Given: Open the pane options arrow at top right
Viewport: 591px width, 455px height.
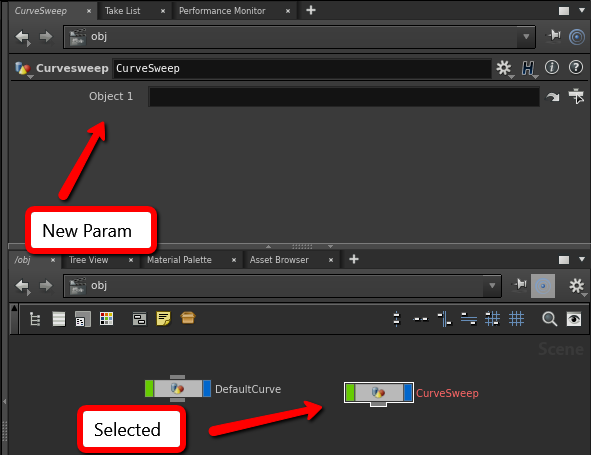Looking at the screenshot, I should coord(582,10).
